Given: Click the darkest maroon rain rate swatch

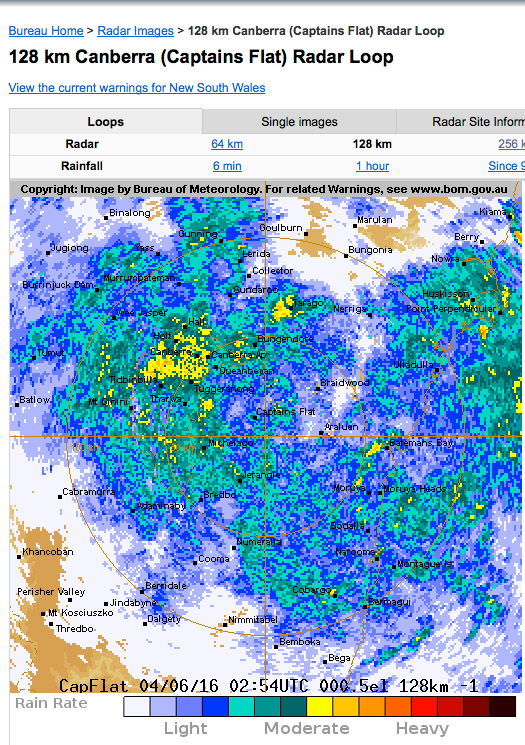Looking at the screenshot, I should coord(503,707).
